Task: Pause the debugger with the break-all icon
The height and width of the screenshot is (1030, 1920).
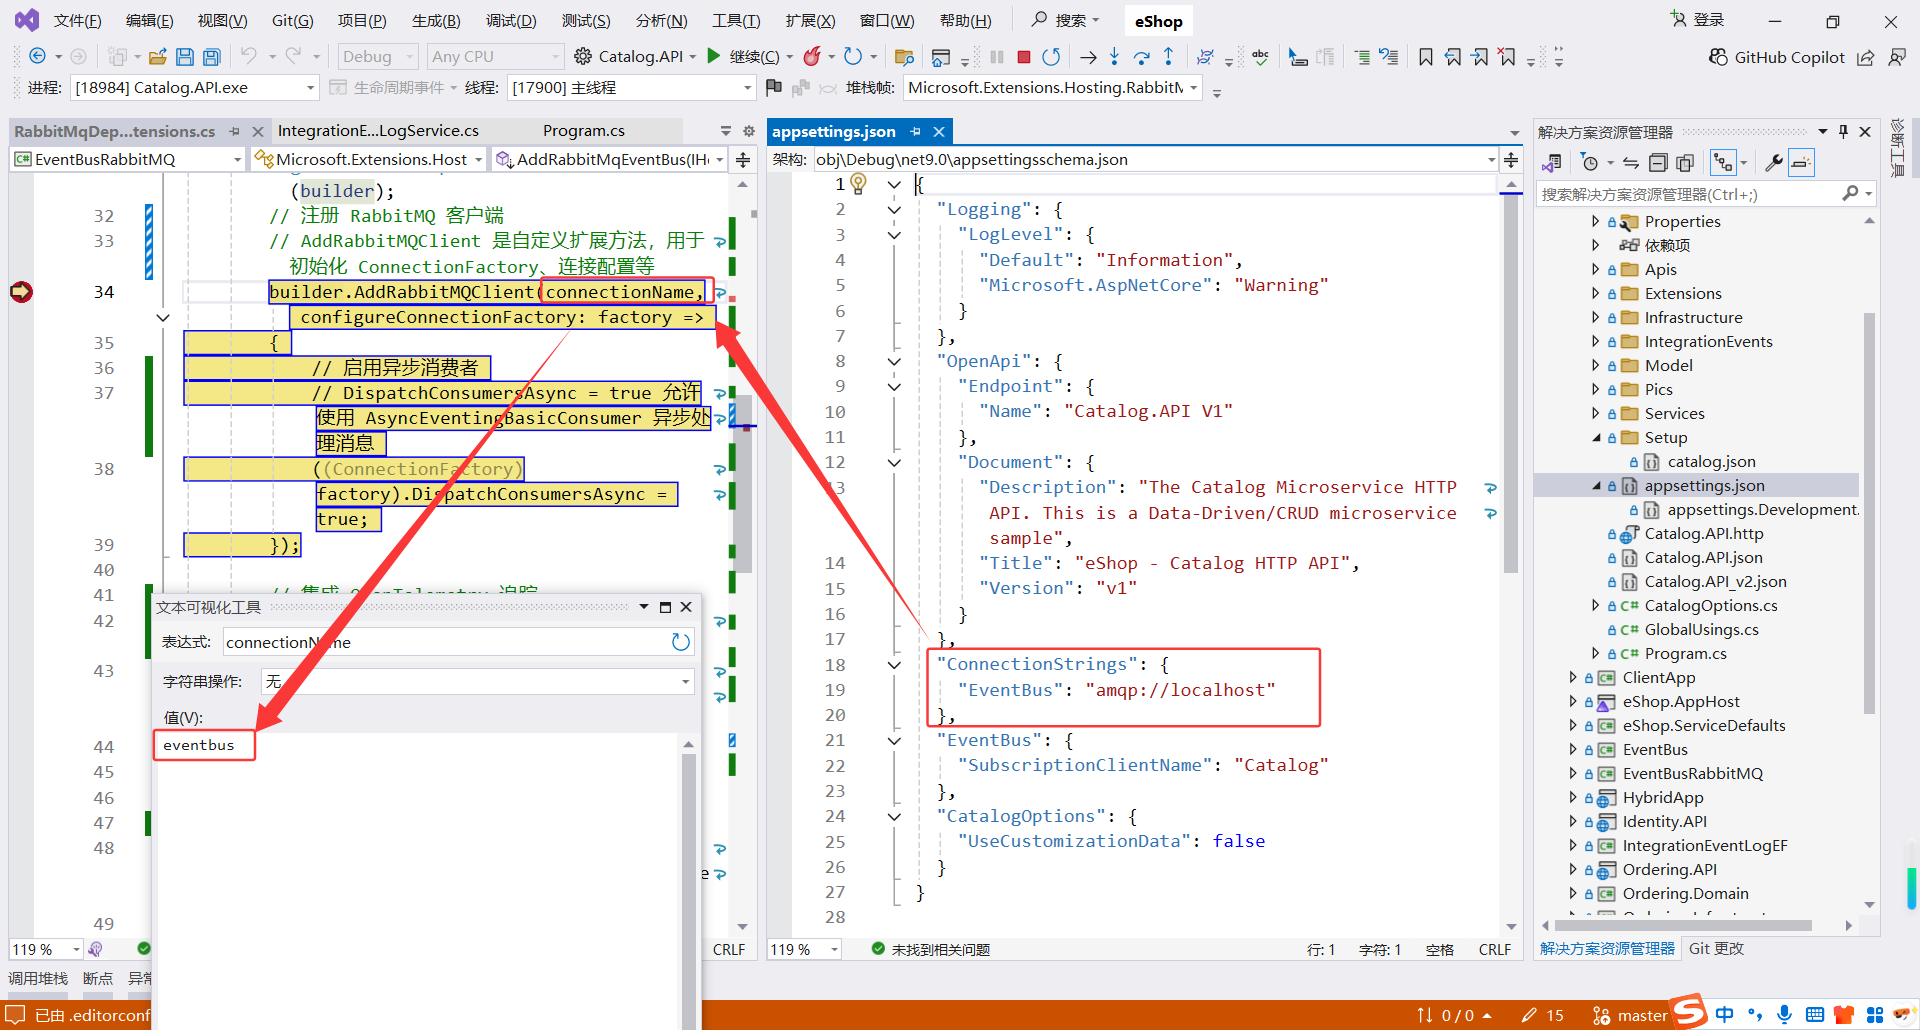Action: tap(996, 57)
